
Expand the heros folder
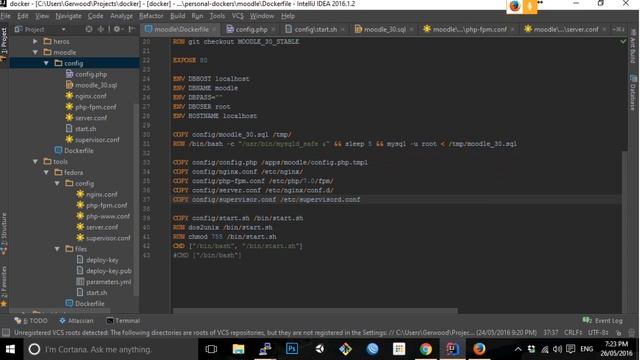point(36,41)
